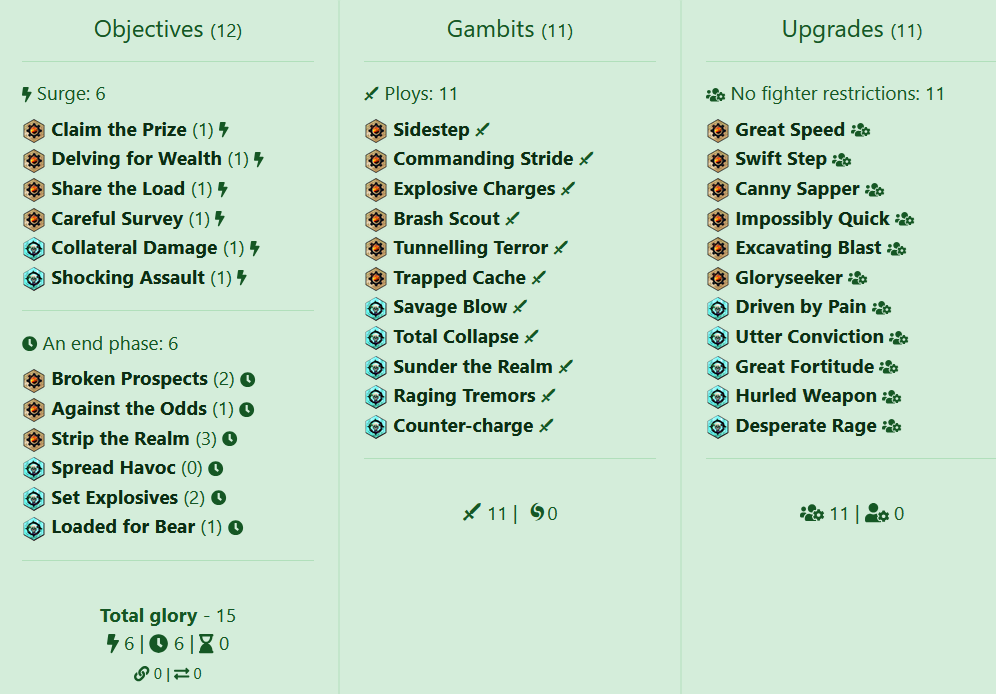Viewport: 996px width, 694px height.
Task: Click the fighters icon after Canny Sapper
Action: 875,190
